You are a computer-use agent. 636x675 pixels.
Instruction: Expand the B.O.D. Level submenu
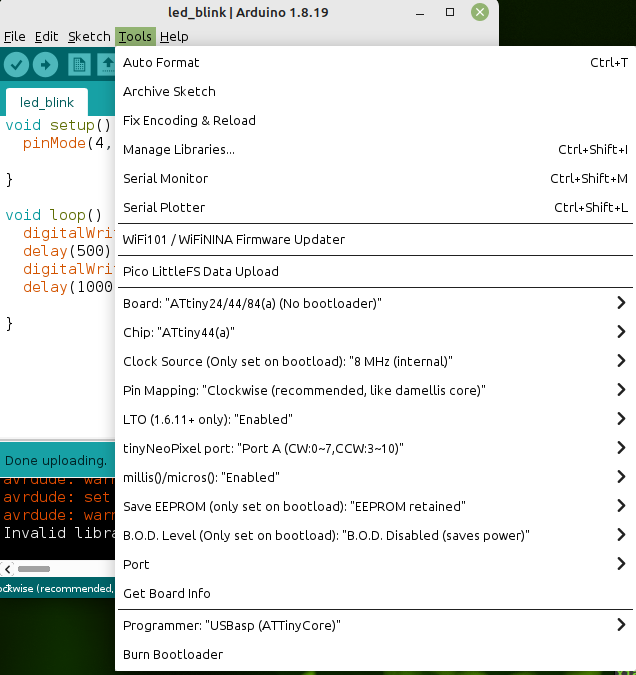pos(375,536)
